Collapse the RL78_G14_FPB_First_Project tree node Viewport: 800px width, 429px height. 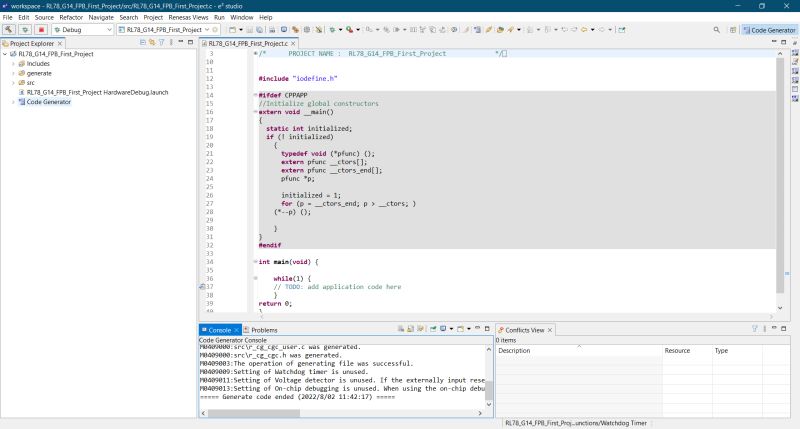(x=5, y=54)
